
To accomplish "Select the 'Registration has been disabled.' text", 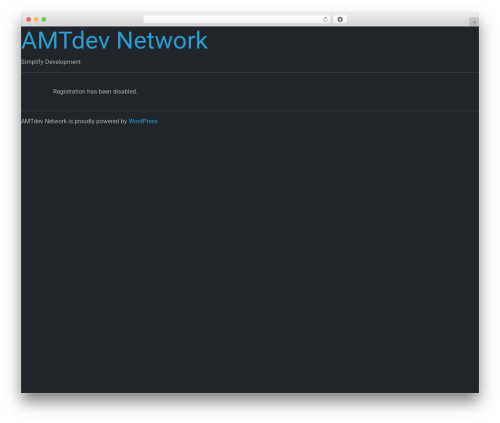I will click(x=95, y=92).
